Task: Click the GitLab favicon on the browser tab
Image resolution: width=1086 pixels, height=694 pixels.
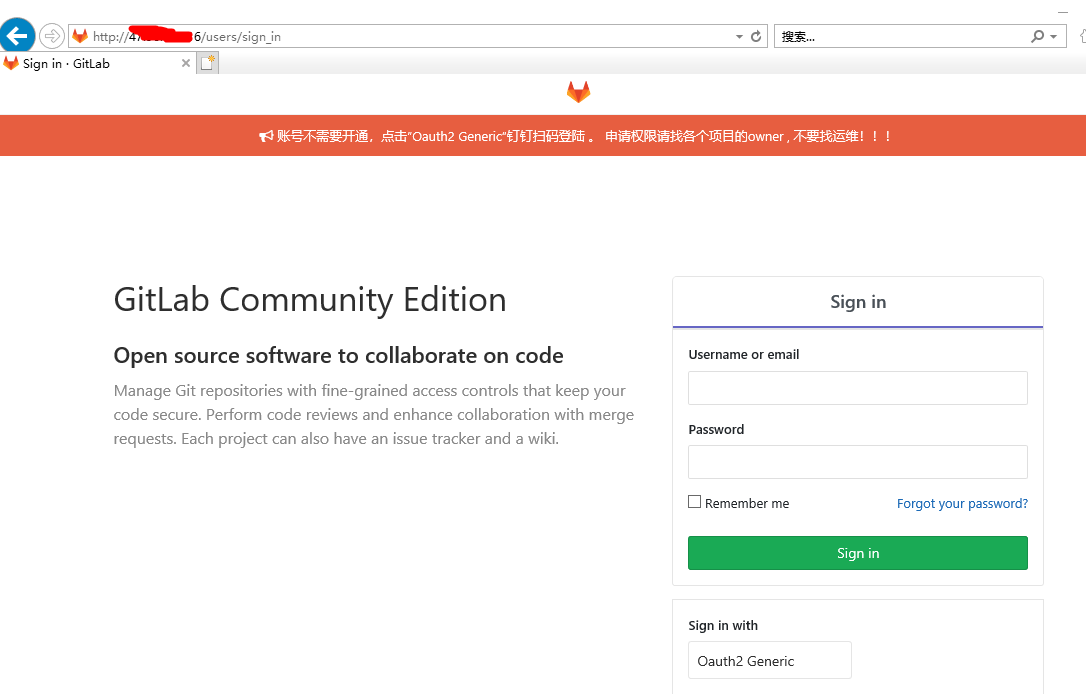Action: pos(11,63)
